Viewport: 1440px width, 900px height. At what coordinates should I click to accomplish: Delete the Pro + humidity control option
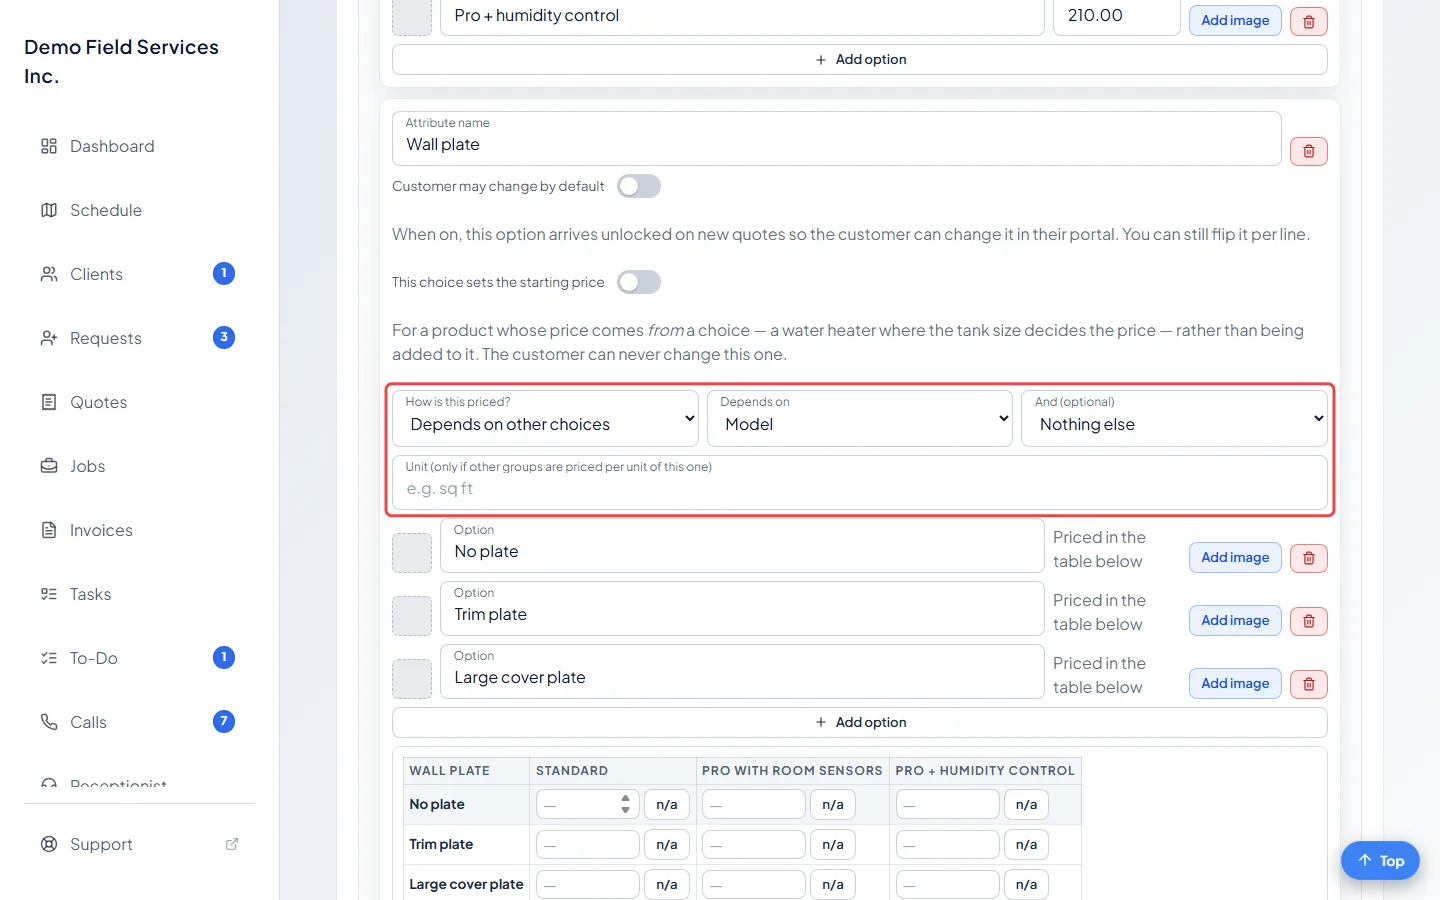point(1309,21)
